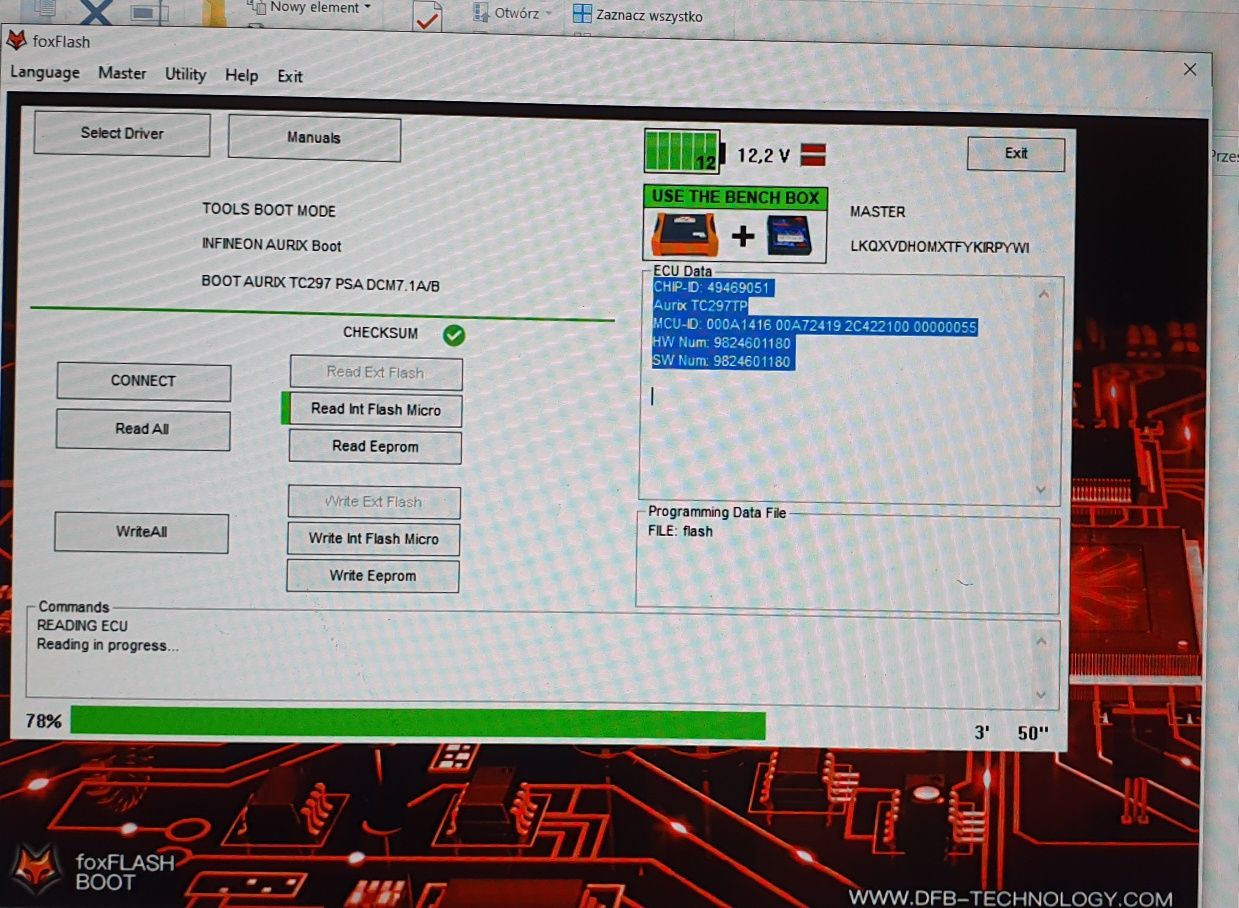Close the foxFlash window
The width and height of the screenshot is (1239, 908).
click(1190, 69)
